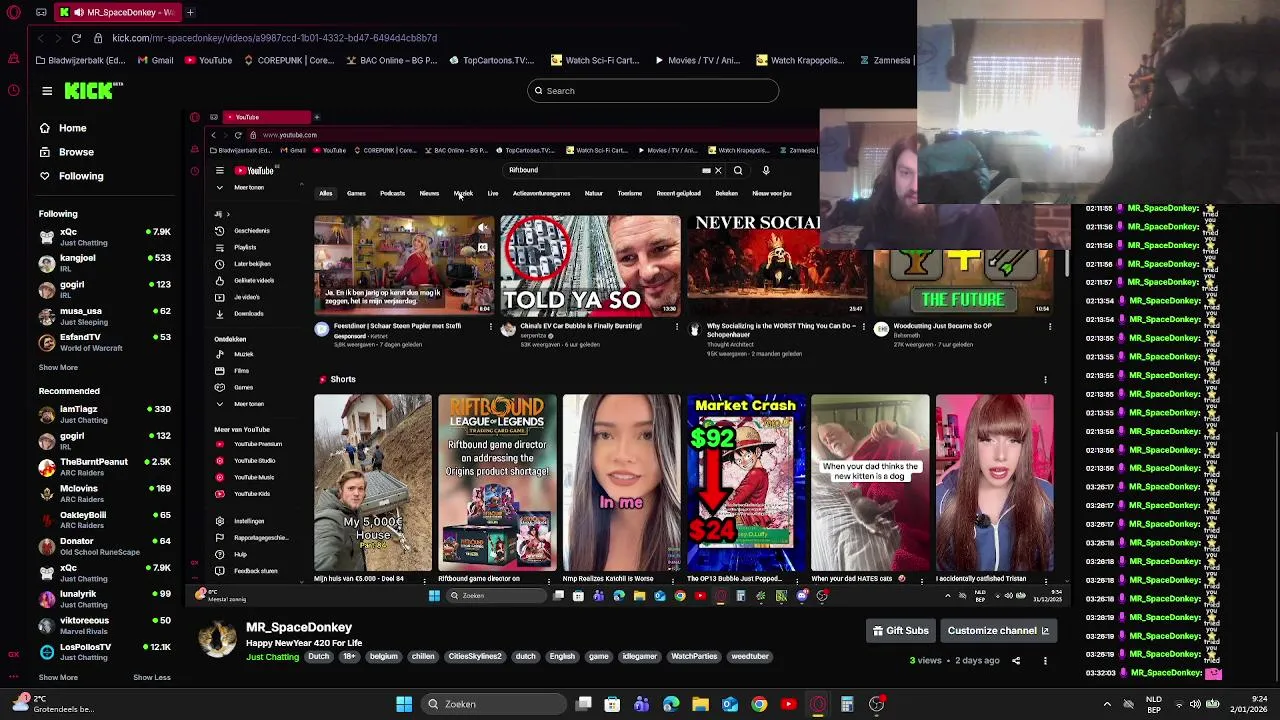The height and width of the screenshot is (720, 1280).
Task: Click the weedtuber tag
Action: [750, 657]
